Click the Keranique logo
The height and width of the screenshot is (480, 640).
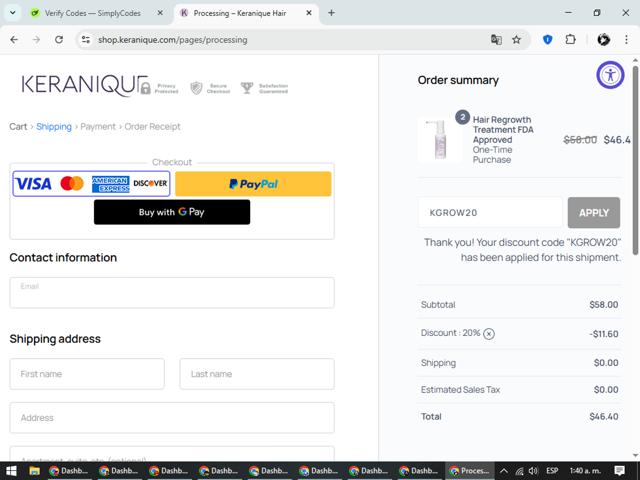tap(84, 86)
